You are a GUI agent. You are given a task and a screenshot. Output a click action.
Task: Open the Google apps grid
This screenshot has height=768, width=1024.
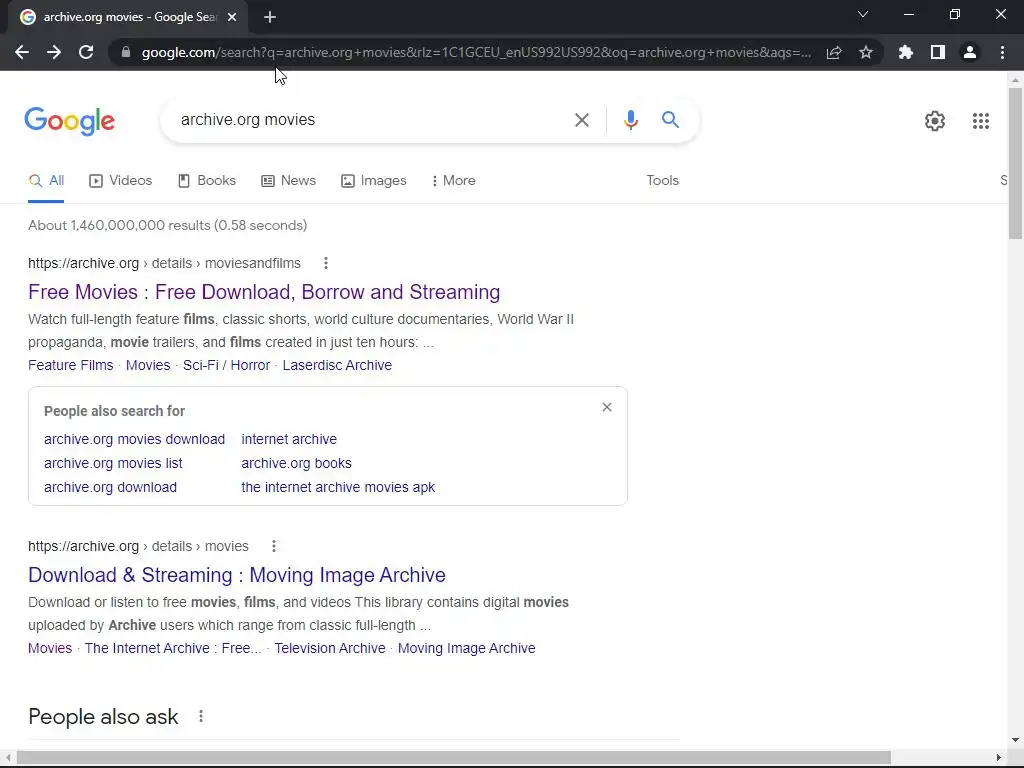(980, 121)
